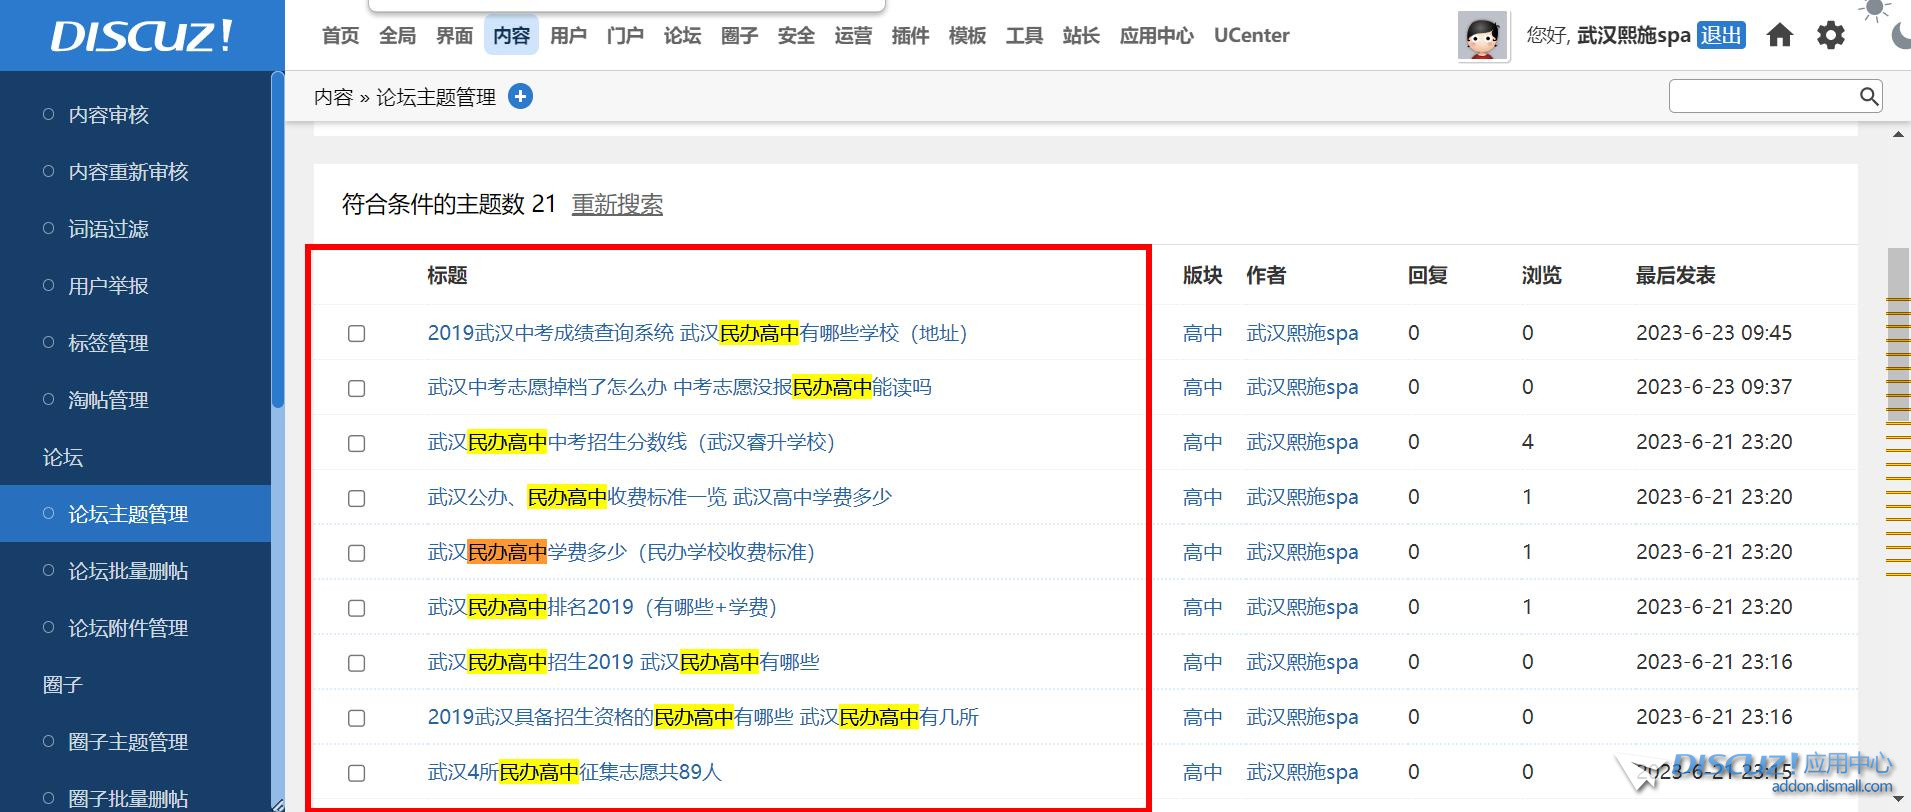The height and width of the screenshot is (812, 1911).
Task: Click the DISCUZ! logo
Action: pyautogui.click(x=142, y=36)
